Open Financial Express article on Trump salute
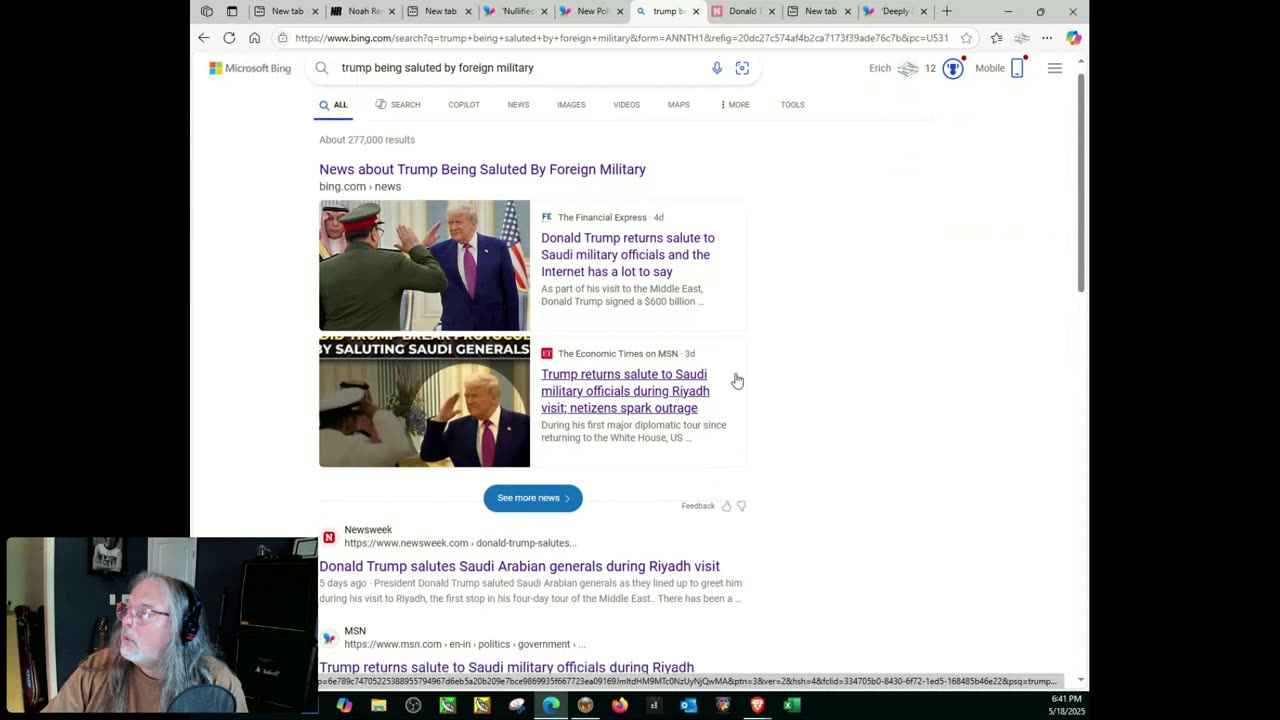 [628, 255]
